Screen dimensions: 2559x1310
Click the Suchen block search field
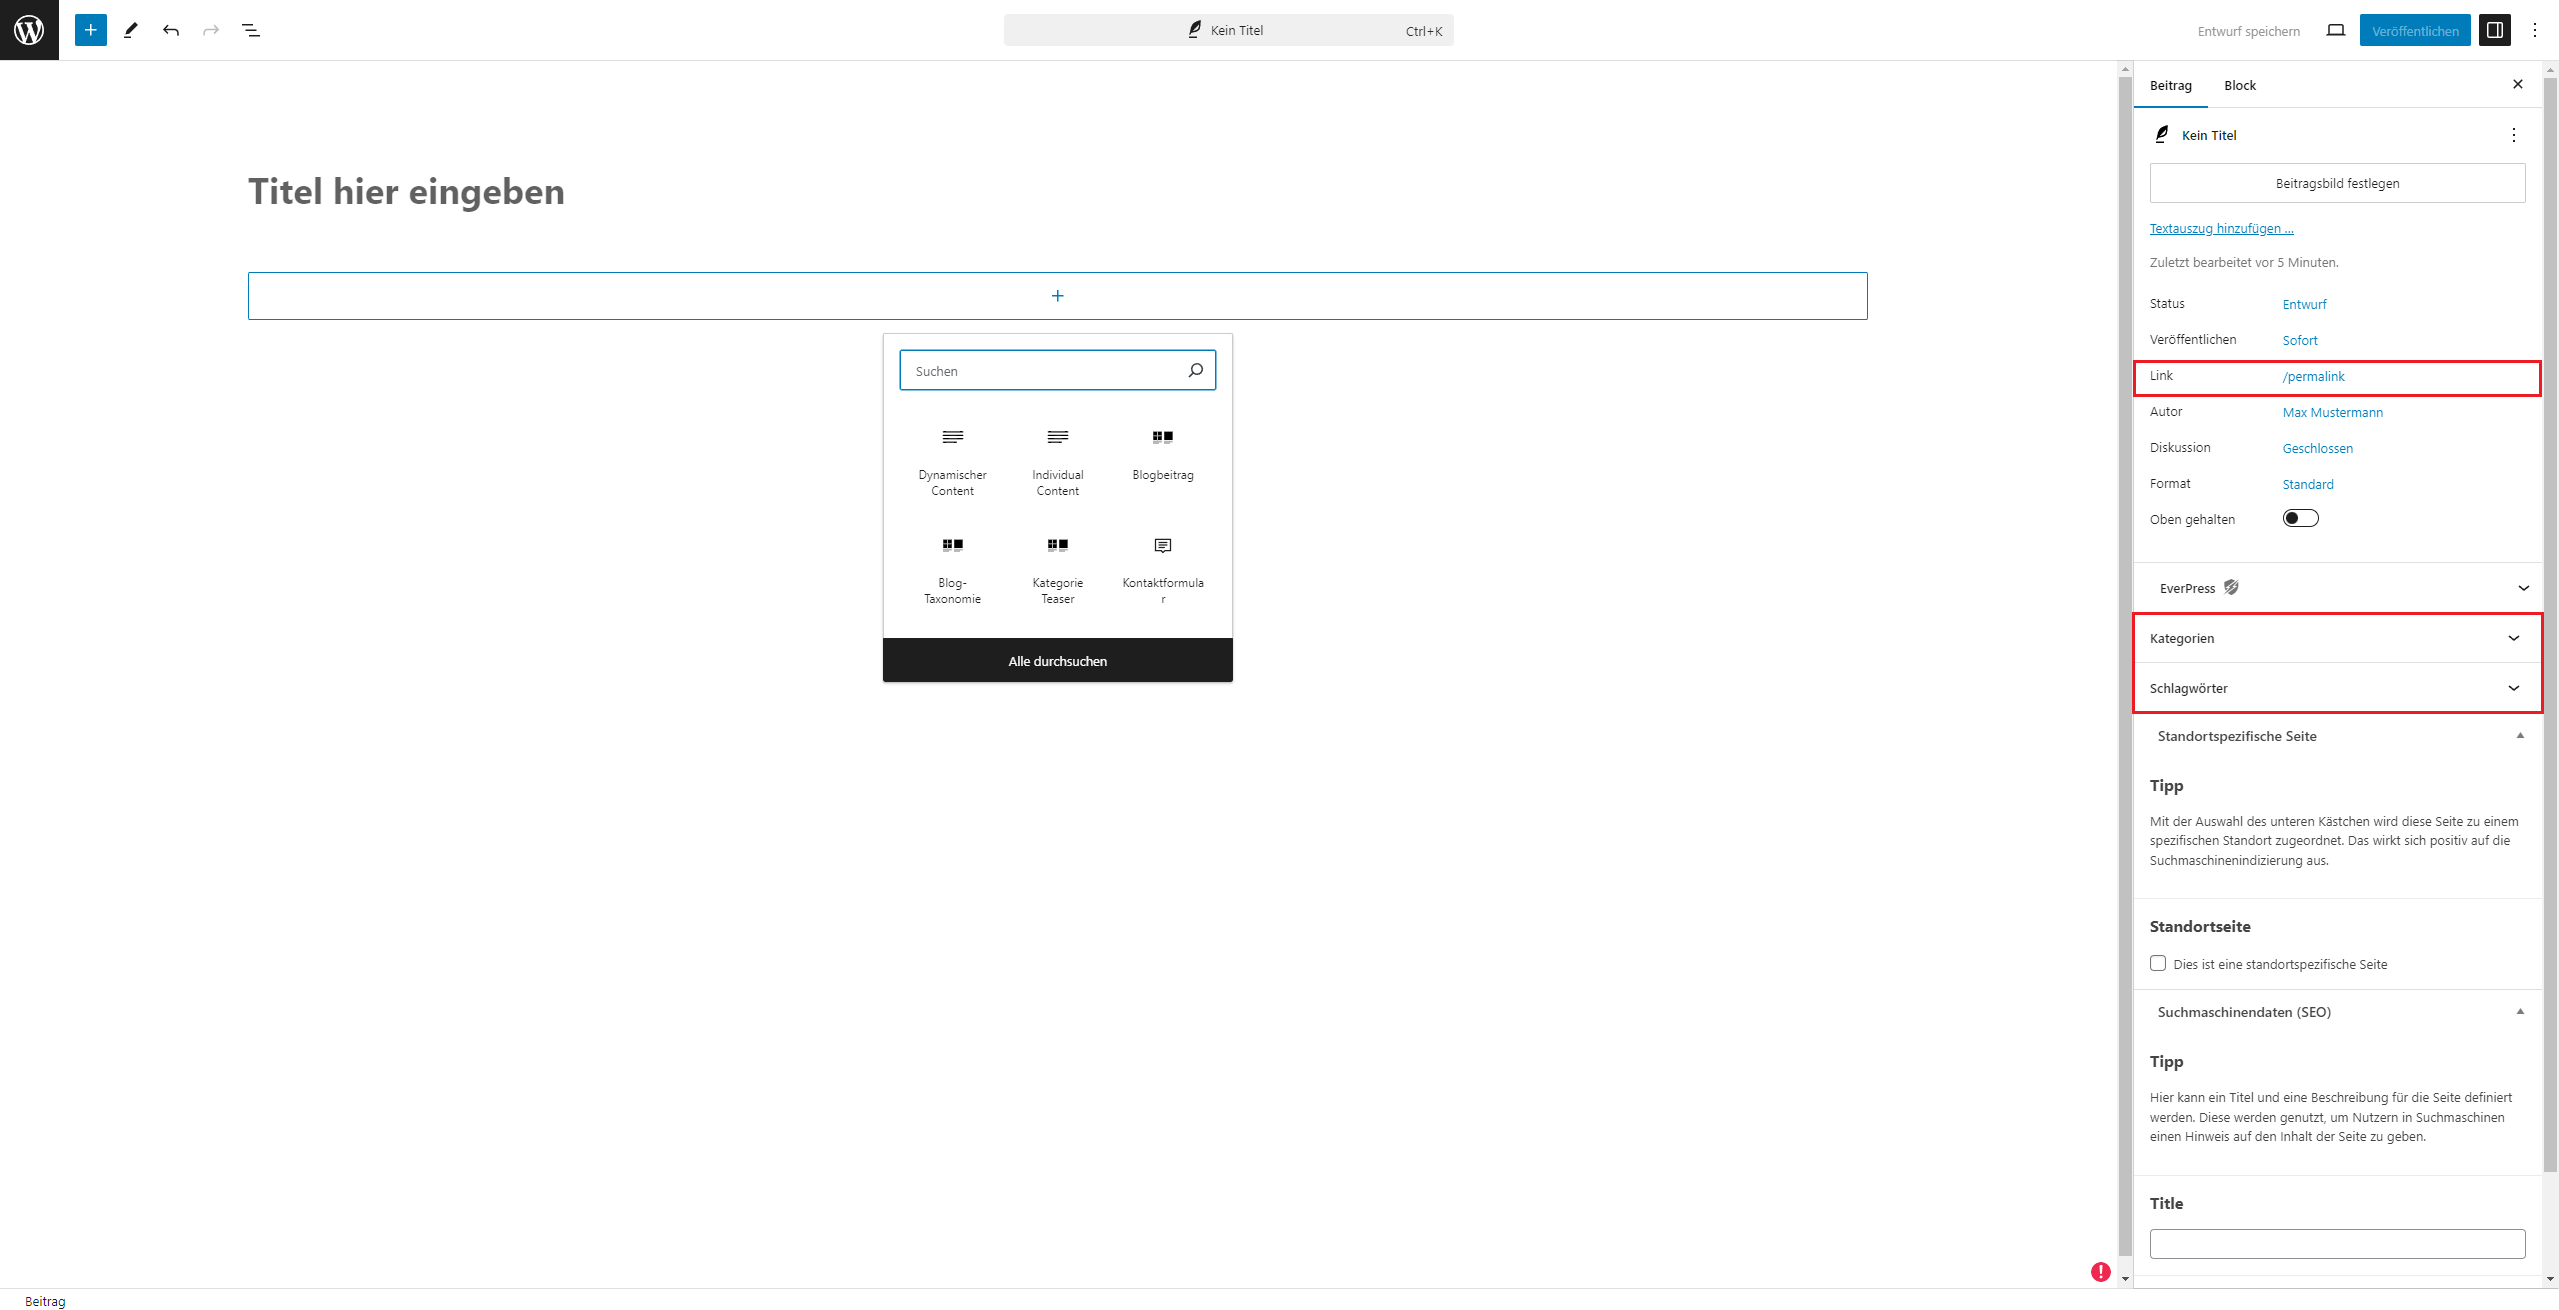point(1043,370)
